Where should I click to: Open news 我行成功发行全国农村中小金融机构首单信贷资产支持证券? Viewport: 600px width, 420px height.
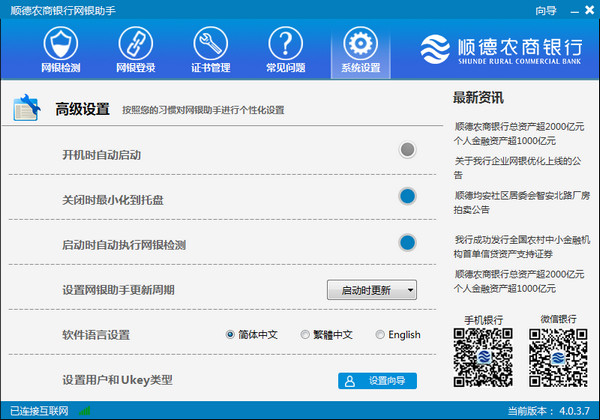pyautogui.click(x=522, y=247)
